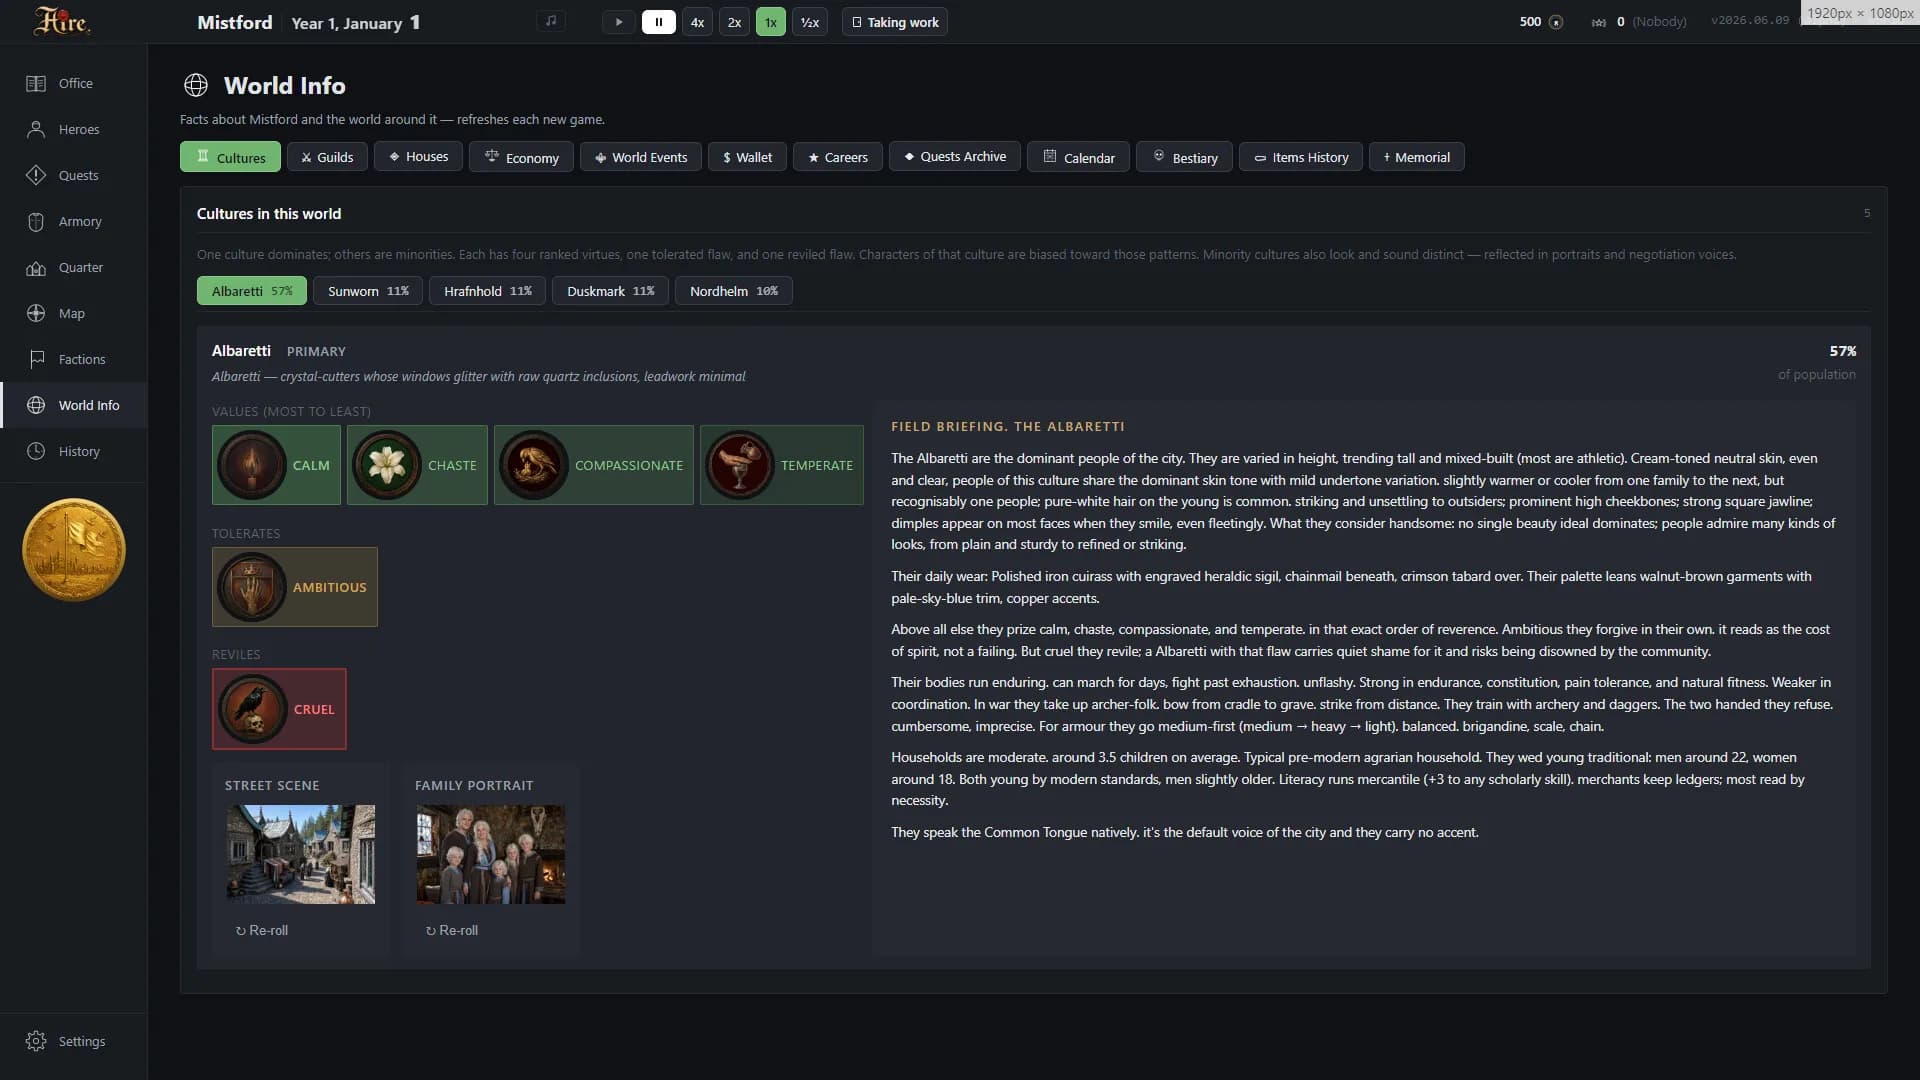Click the Ambitious flaw icon
Screen dimensions: 1920x1080
click(252, 587)
